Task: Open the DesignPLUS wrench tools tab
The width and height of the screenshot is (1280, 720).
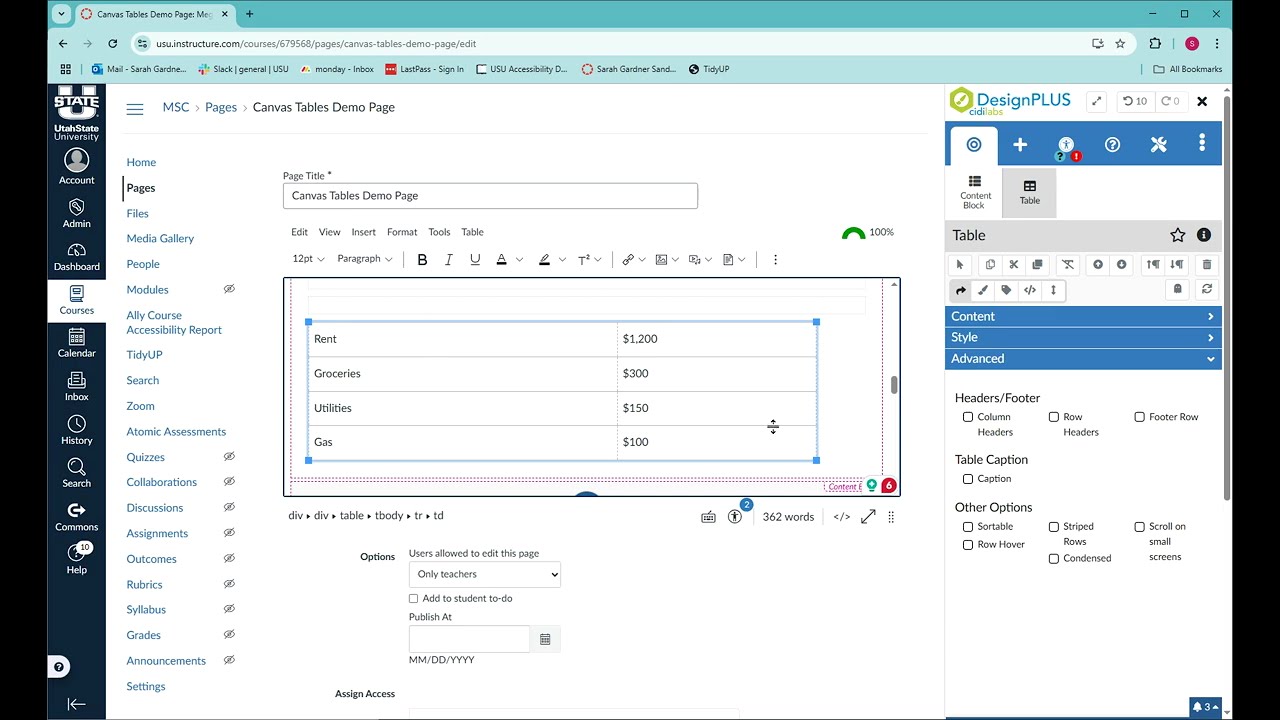Action: click(1158, 145)
